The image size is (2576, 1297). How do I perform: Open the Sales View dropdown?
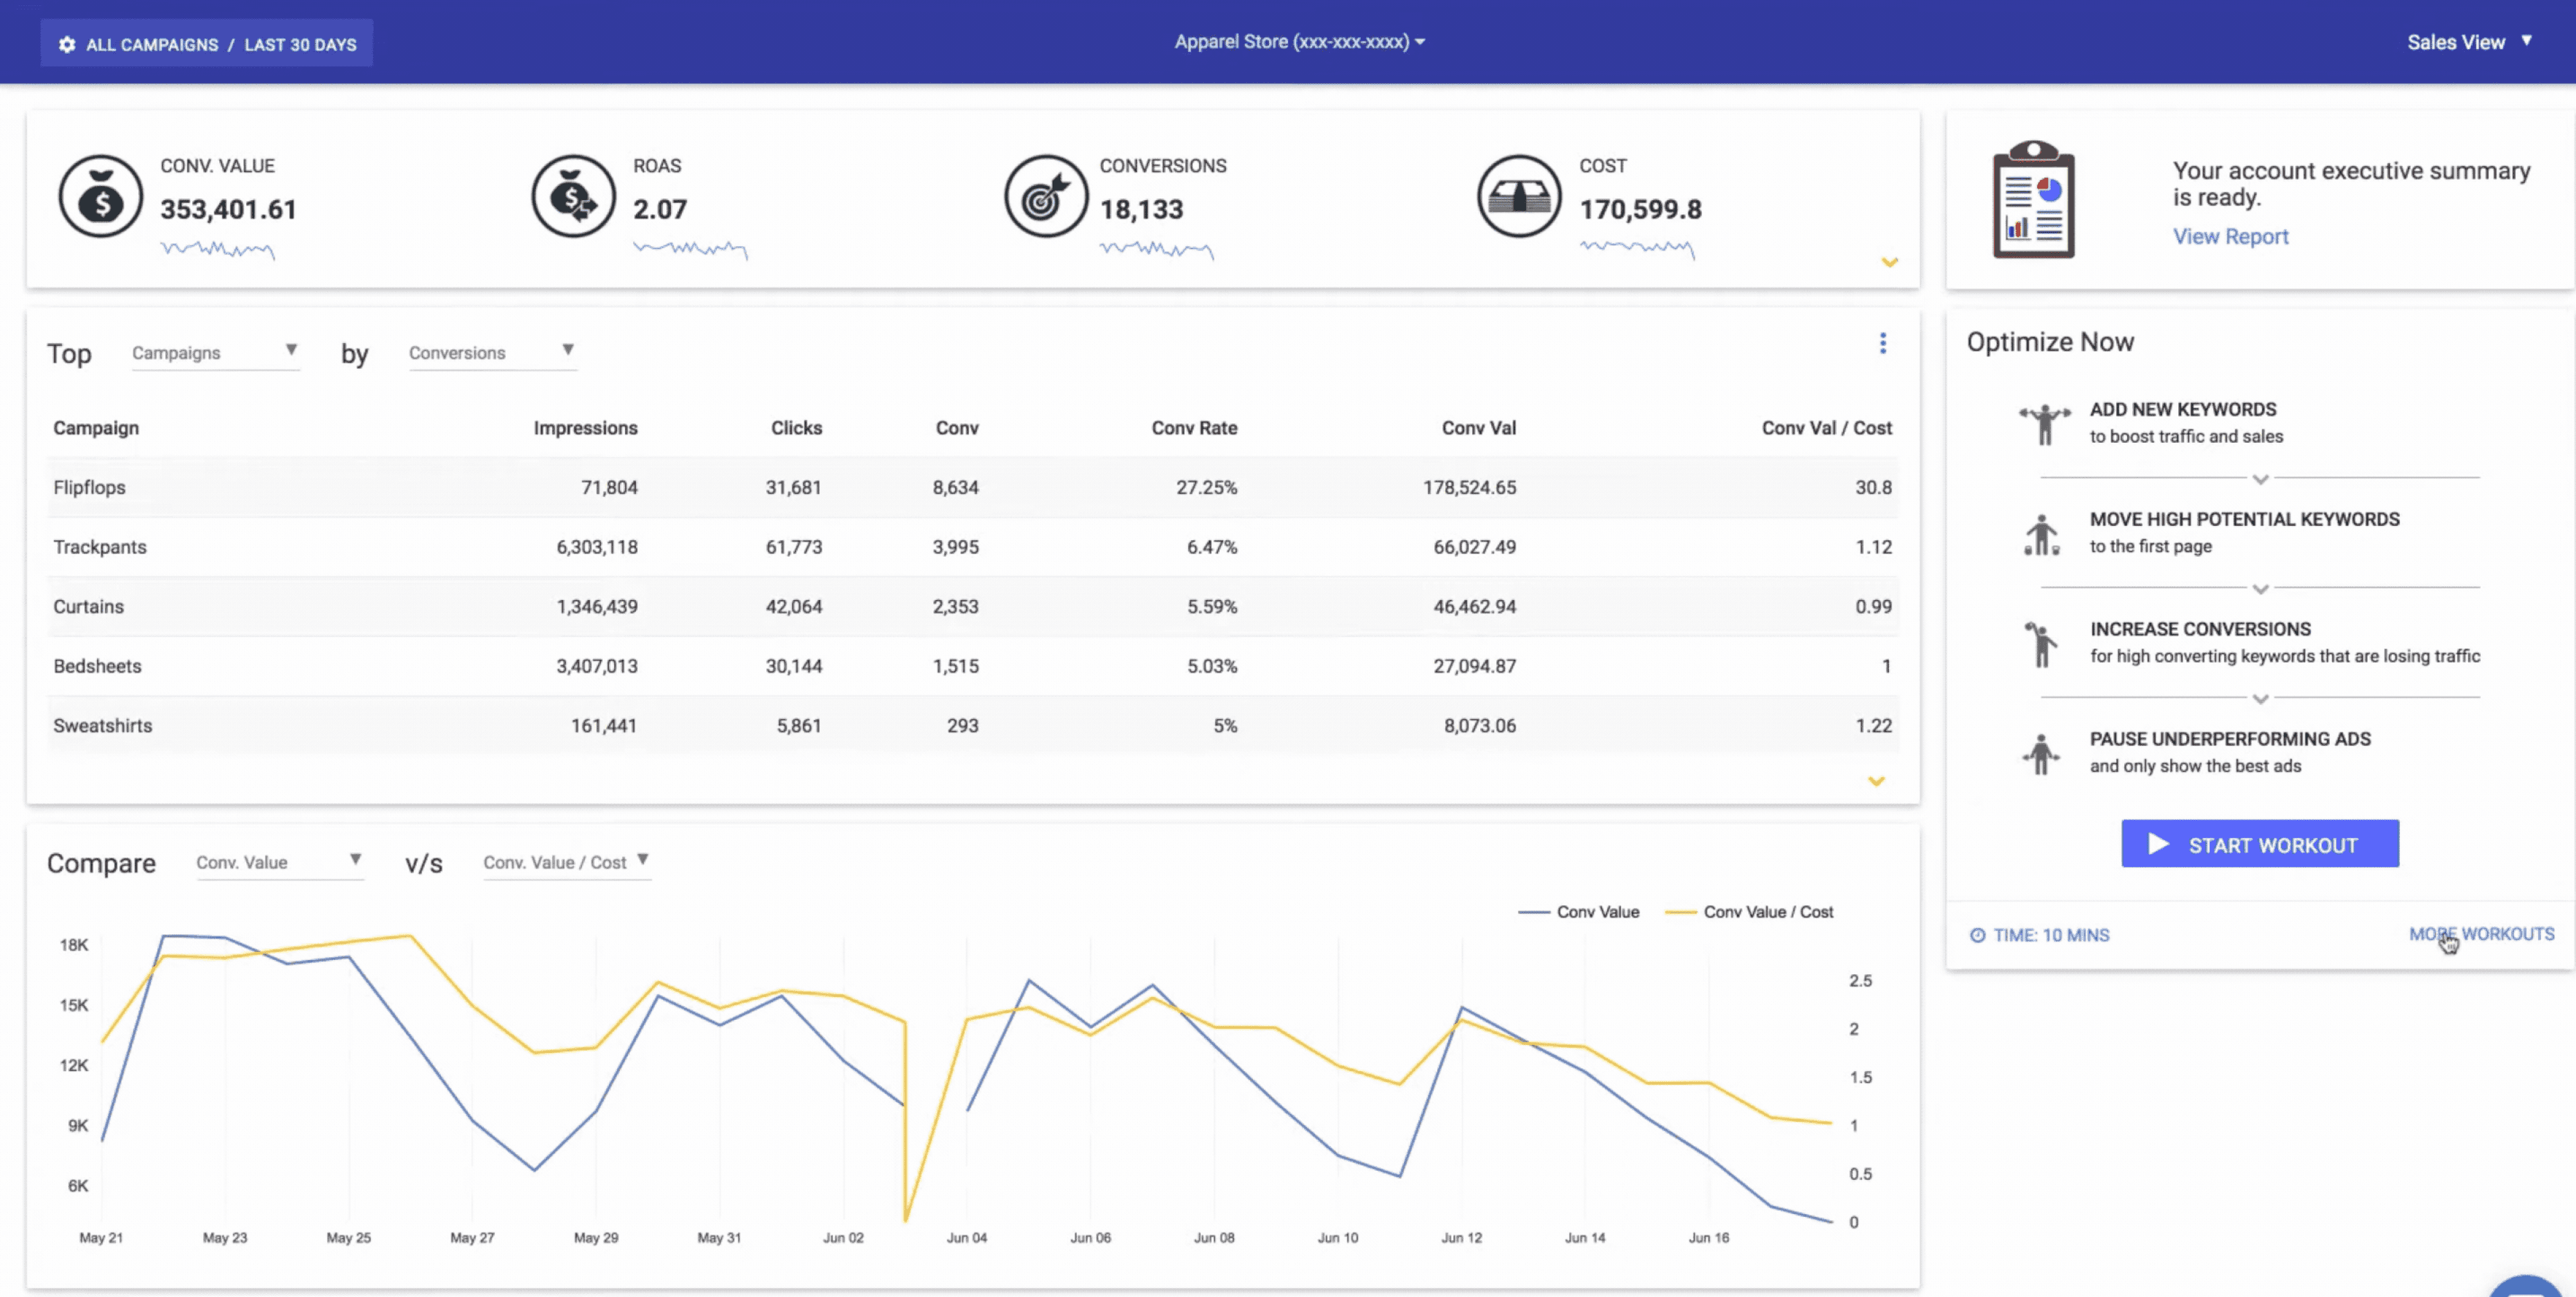pos(2467,42)
